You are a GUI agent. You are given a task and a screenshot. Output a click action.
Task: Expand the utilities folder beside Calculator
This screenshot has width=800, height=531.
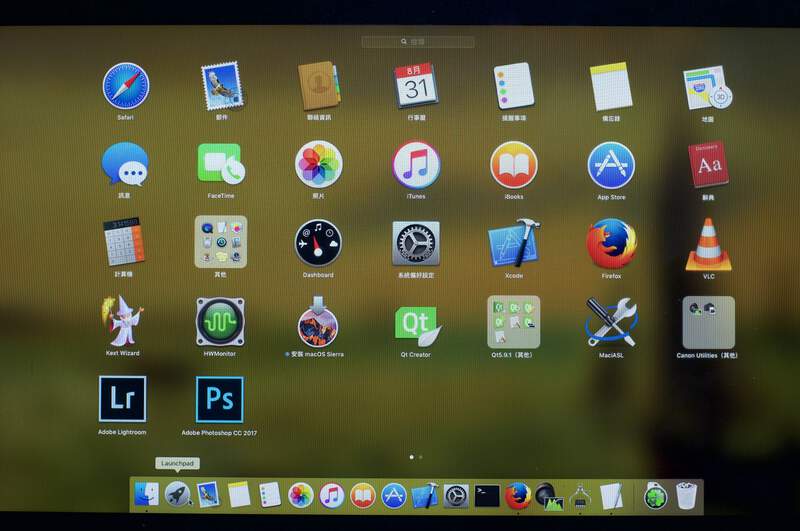221,242
